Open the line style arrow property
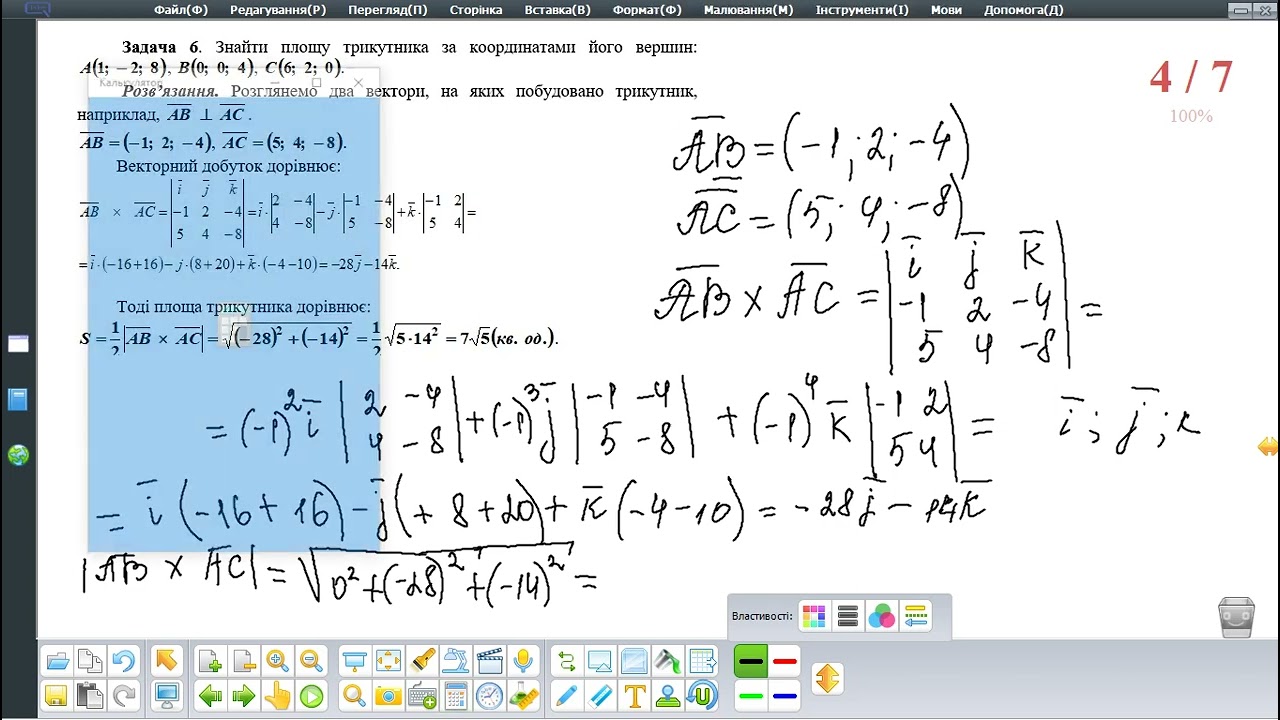The image size is (1280, 720). coord(915,616)
